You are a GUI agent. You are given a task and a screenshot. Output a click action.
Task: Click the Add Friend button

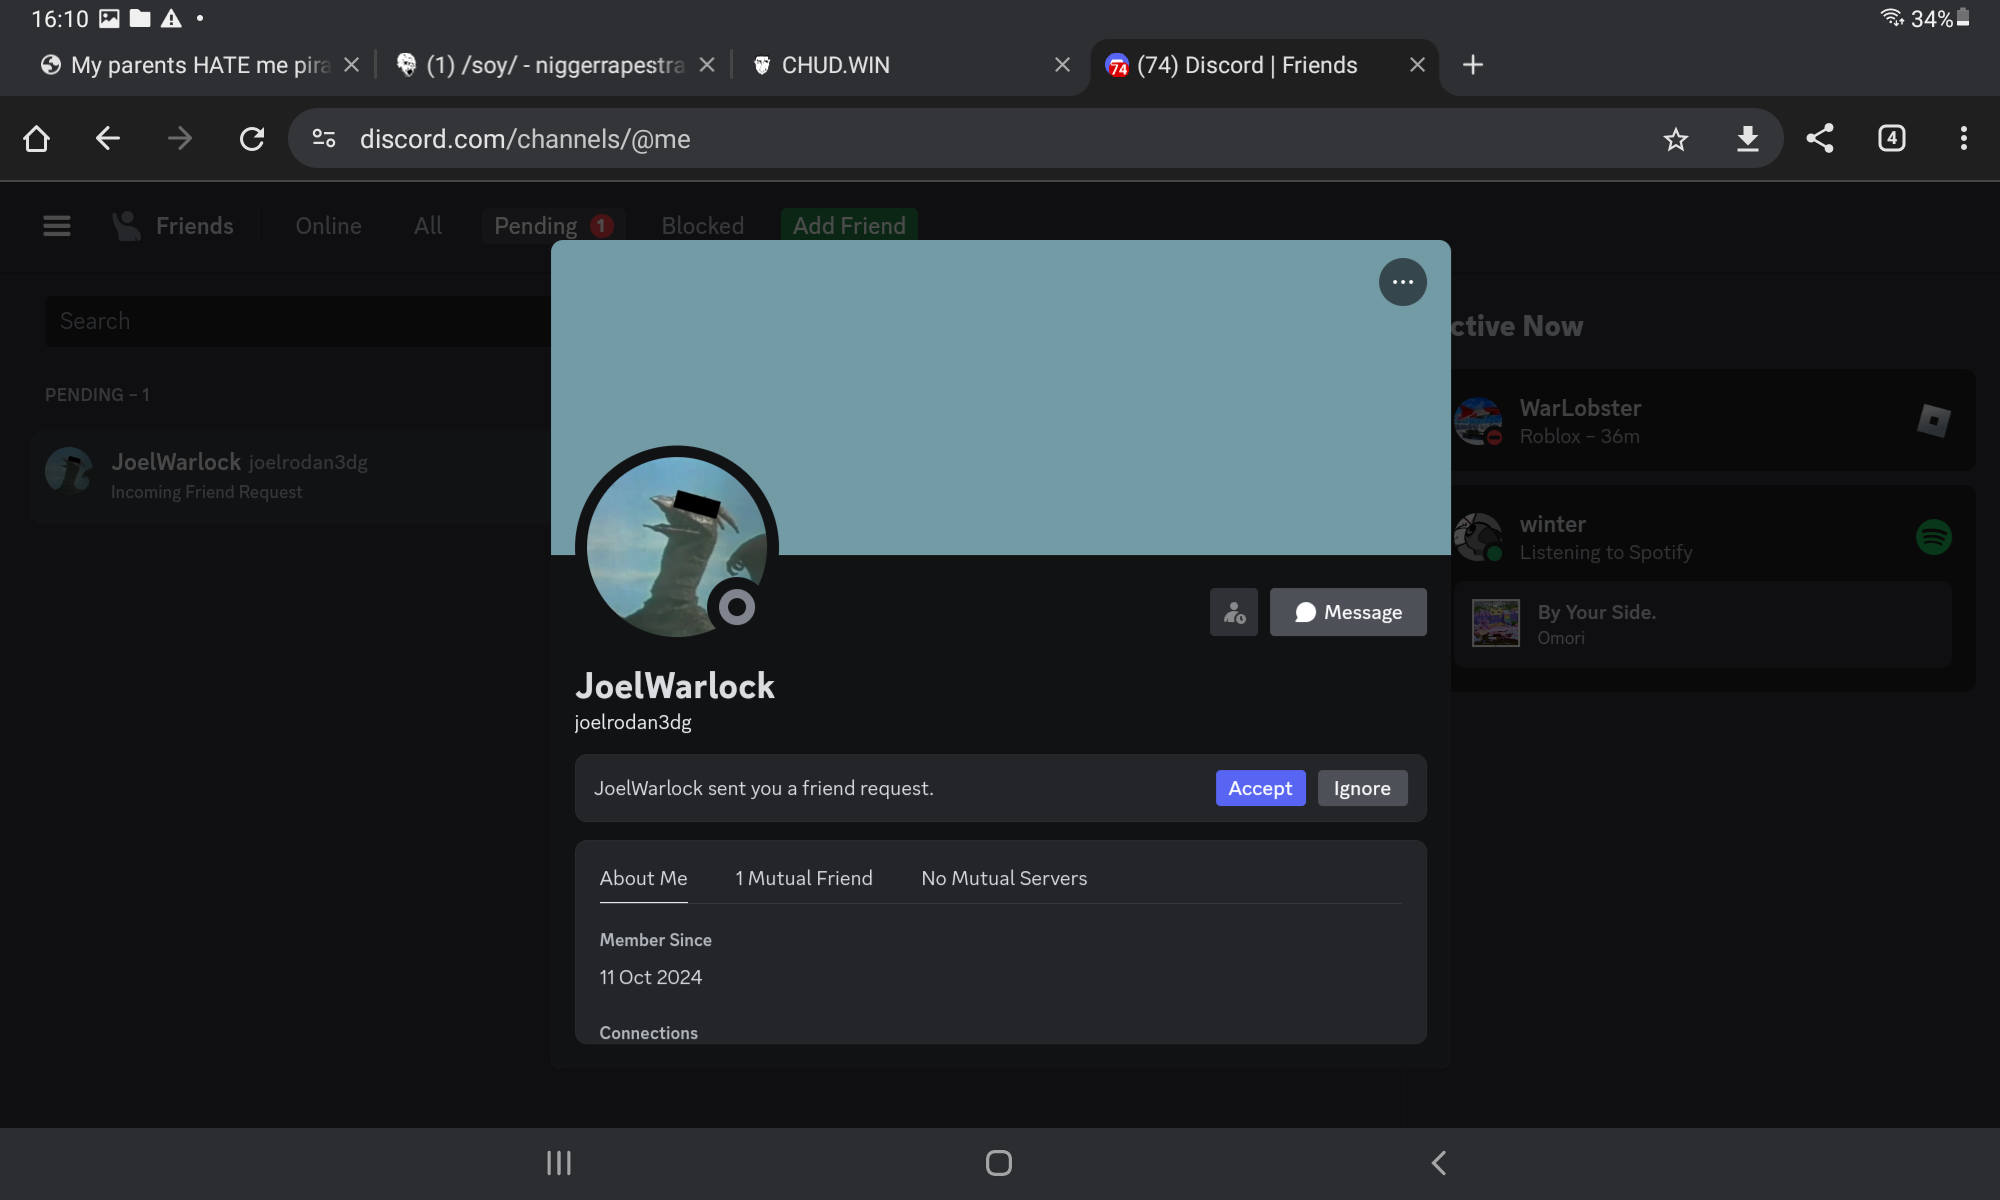point(849,226)
